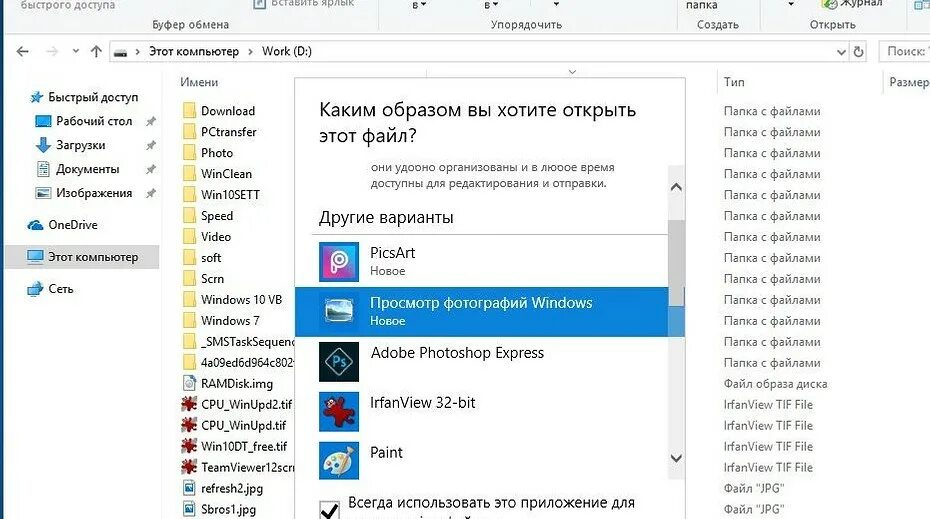Image resolution: width=930 pixels, height=519 pixels.
Task: Select CPU_WinUpd.tif file name
Action: (x=244, y=425)
